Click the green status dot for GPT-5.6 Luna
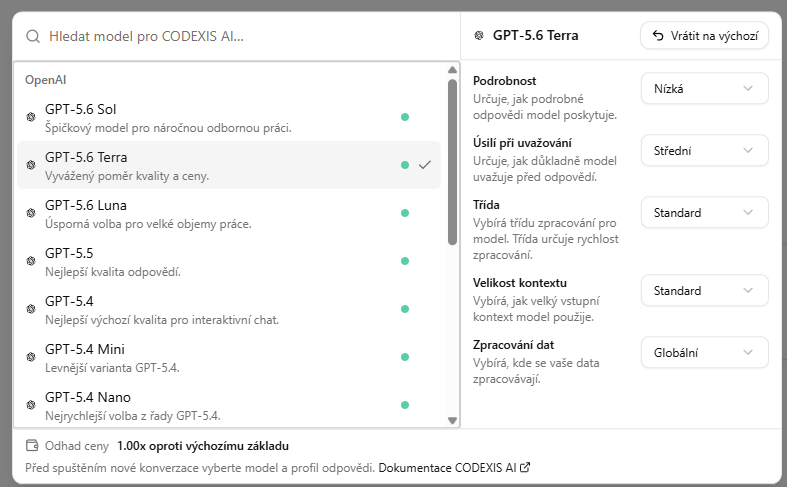787x487 pixels. (405, 213)
